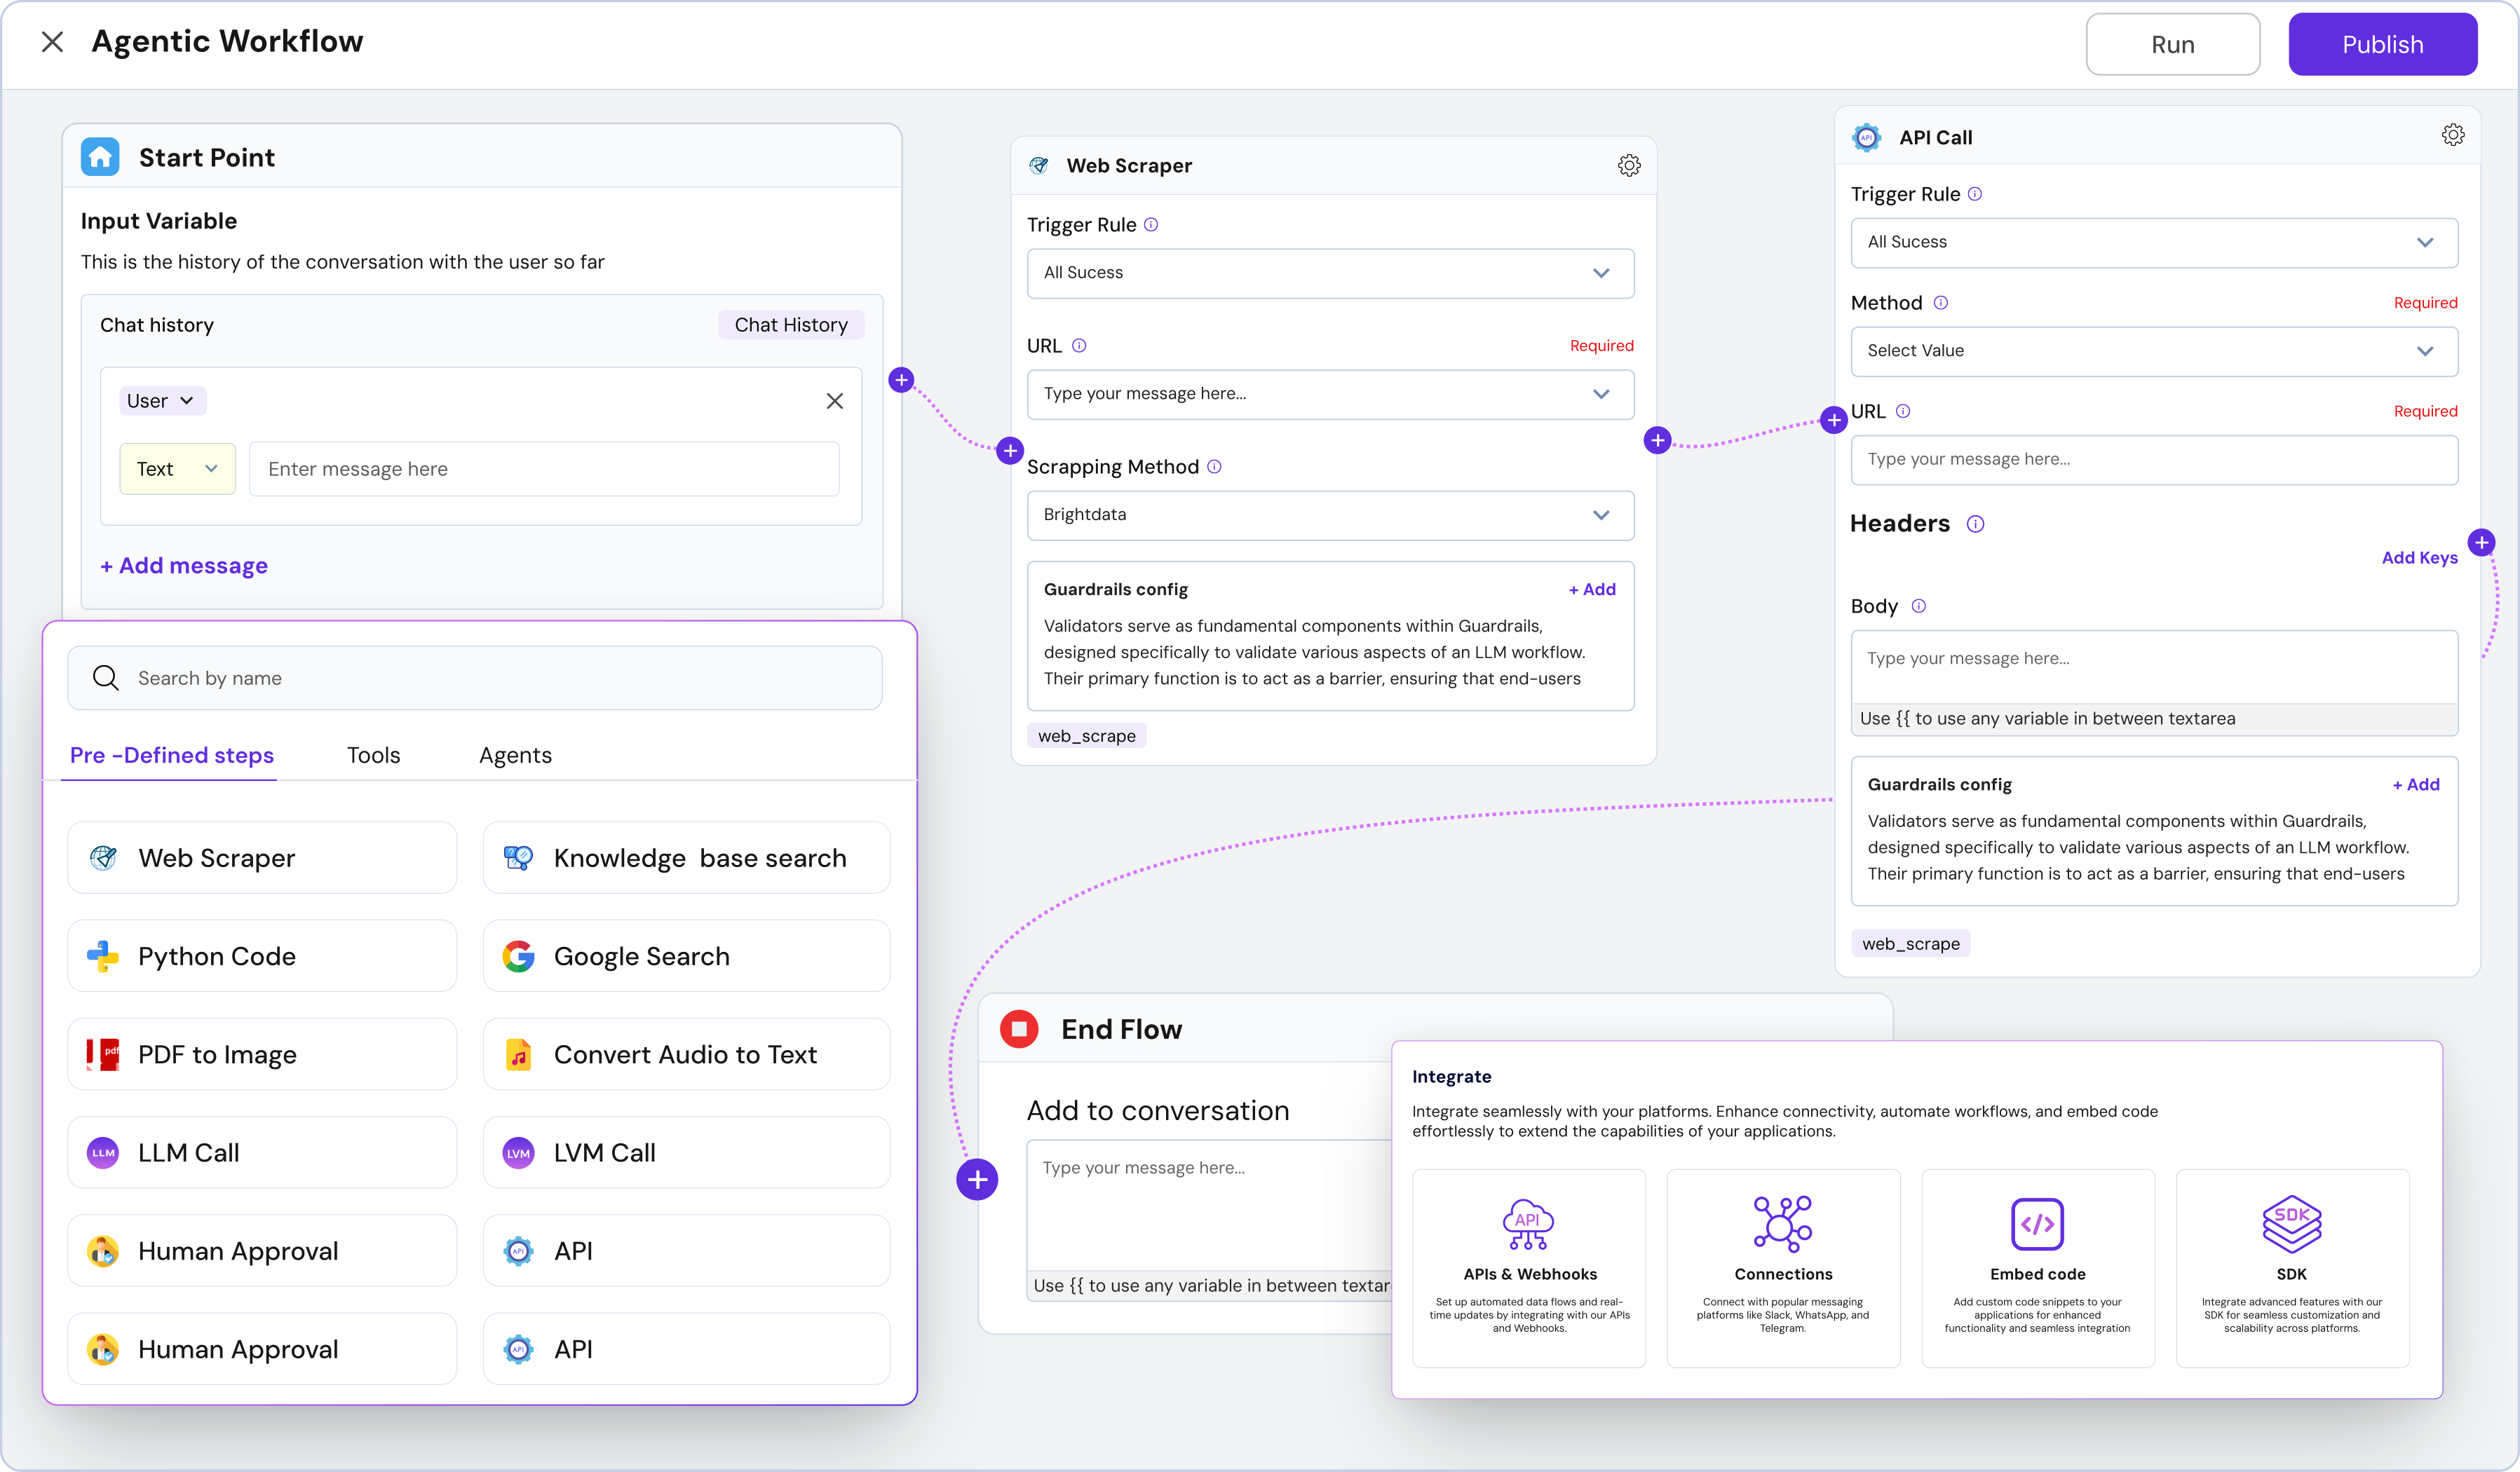
Task: Click the APIs & Webhooks cloud icon
Action: coord(1528,1224)
